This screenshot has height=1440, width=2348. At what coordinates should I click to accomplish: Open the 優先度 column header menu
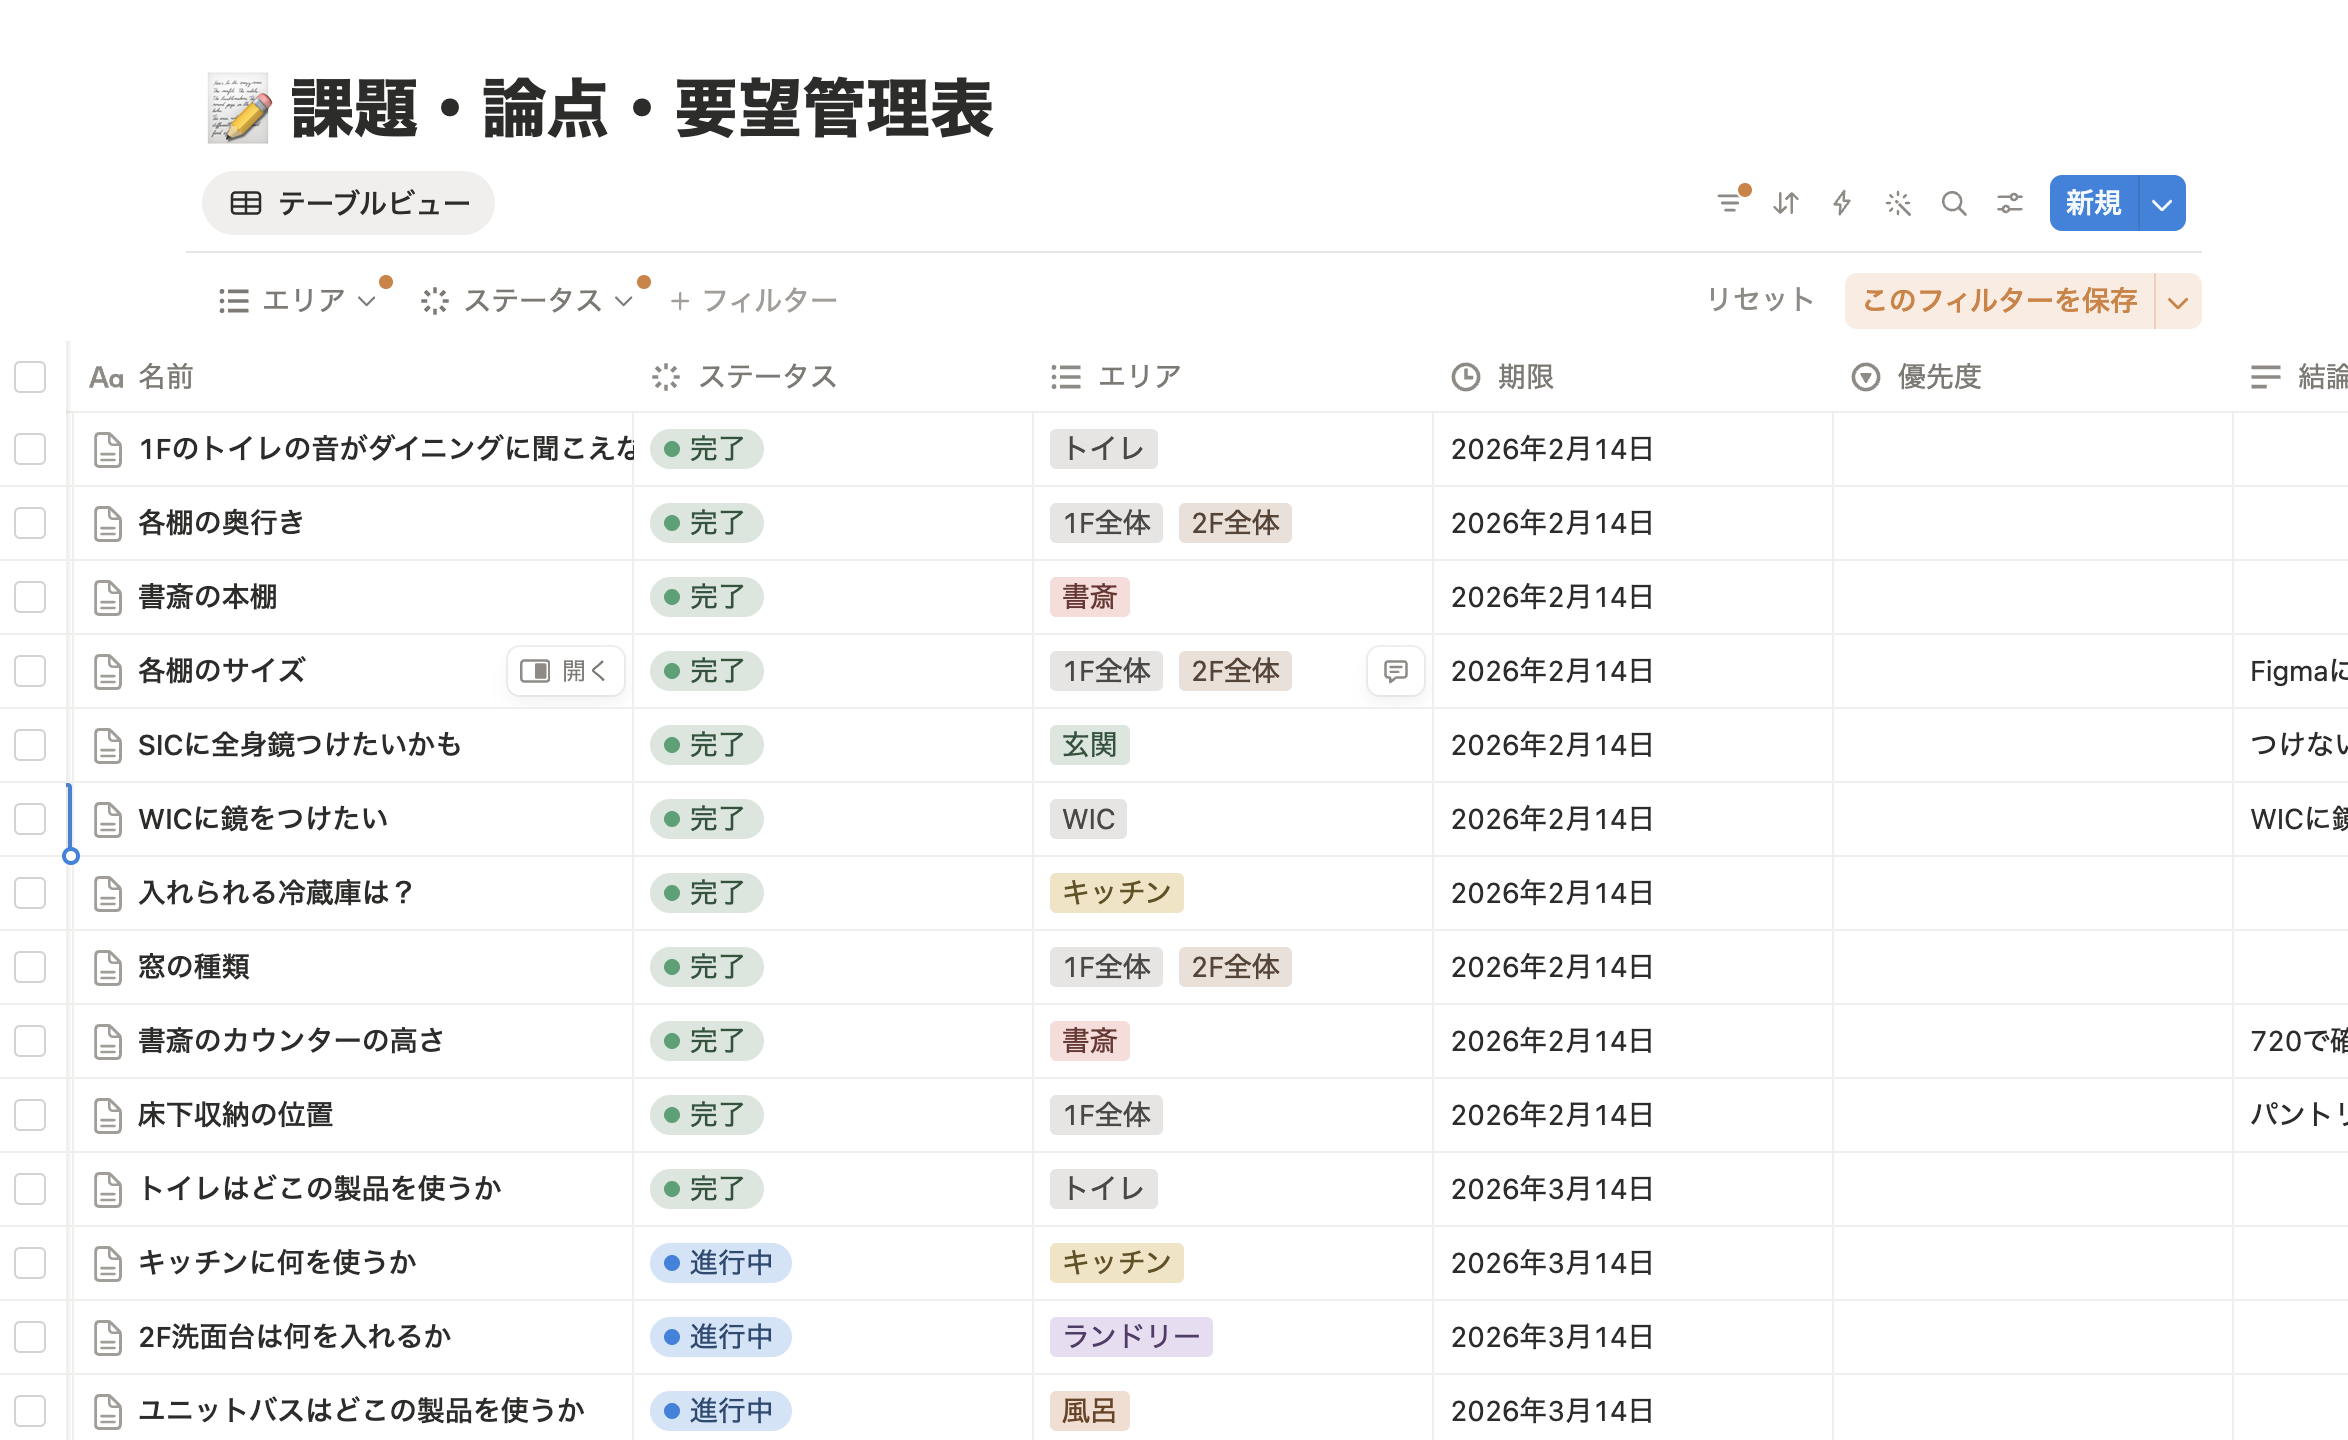pos(2032,377)
